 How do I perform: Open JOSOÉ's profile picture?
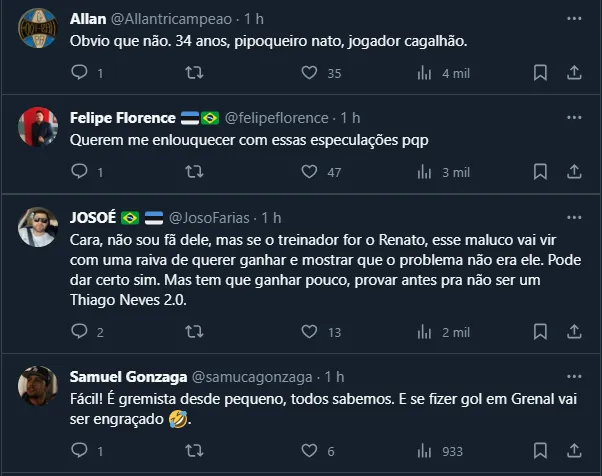(39, 228)
